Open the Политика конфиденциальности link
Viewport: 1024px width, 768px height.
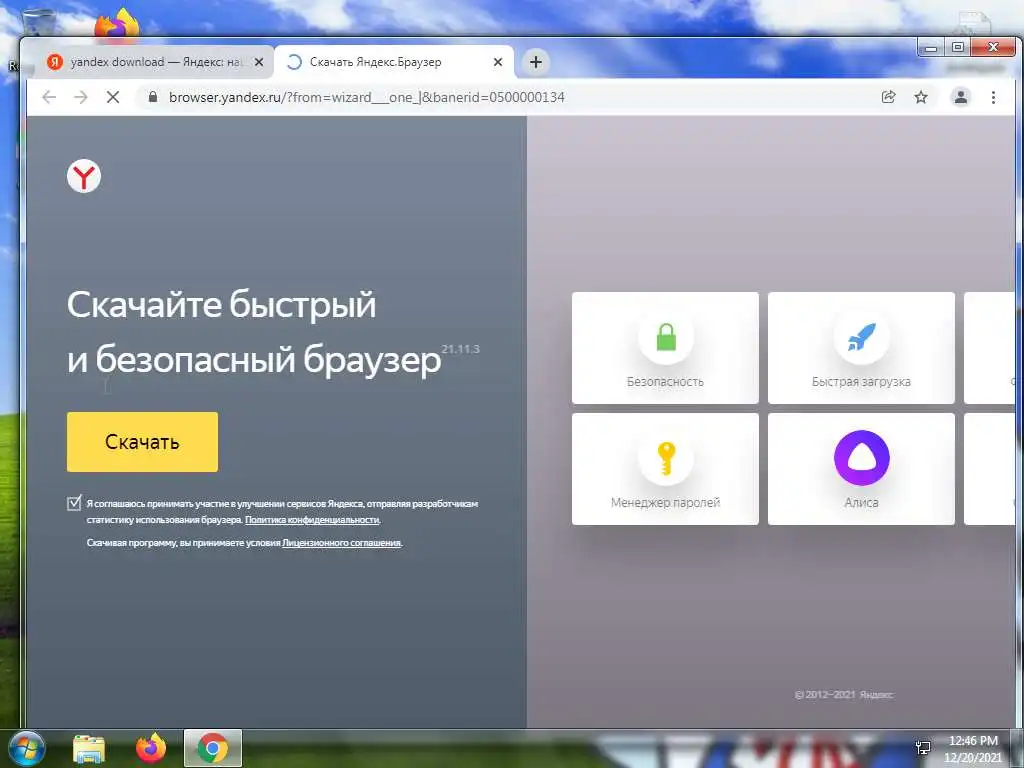pyautogui.click(x=312, y=520)
